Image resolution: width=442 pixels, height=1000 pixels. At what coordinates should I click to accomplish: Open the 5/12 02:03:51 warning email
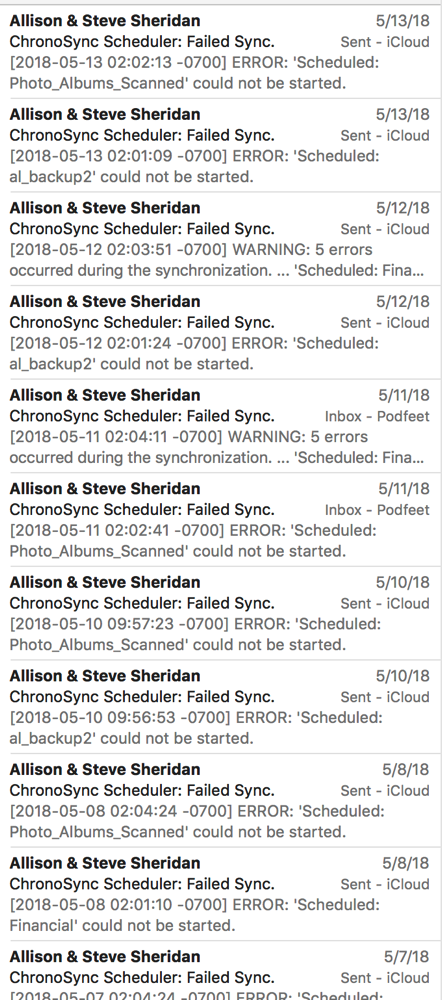click(221, 239)
